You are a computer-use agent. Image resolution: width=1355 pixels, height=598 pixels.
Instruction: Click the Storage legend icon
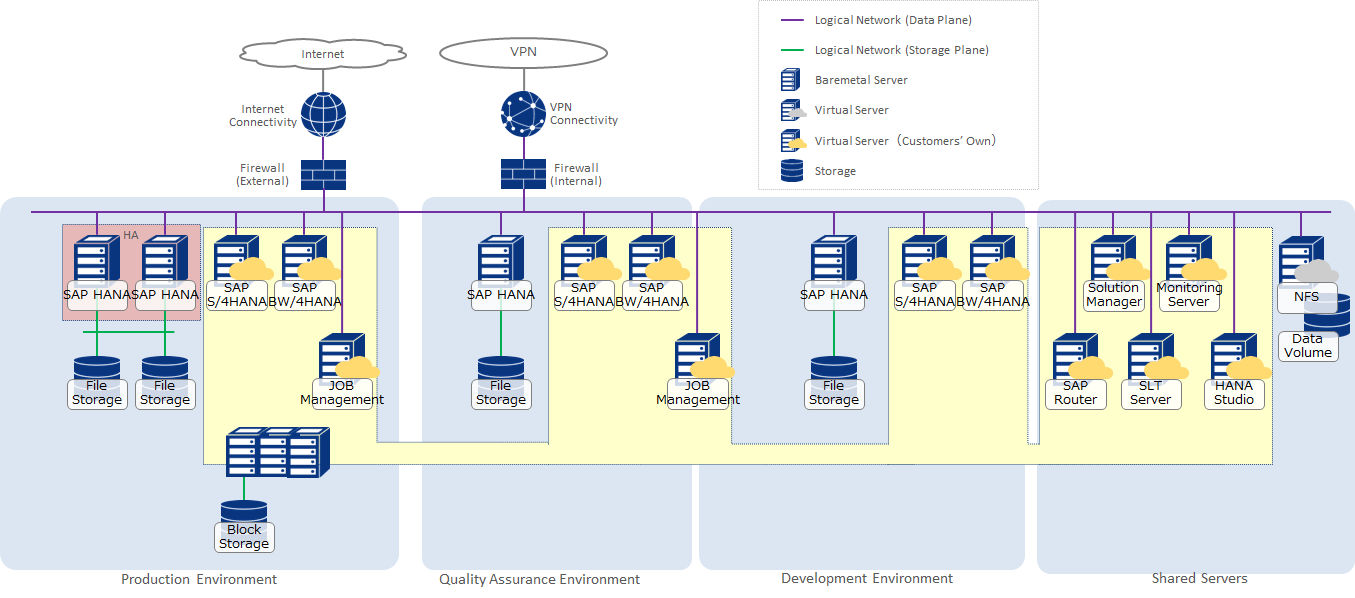(792, 171)
